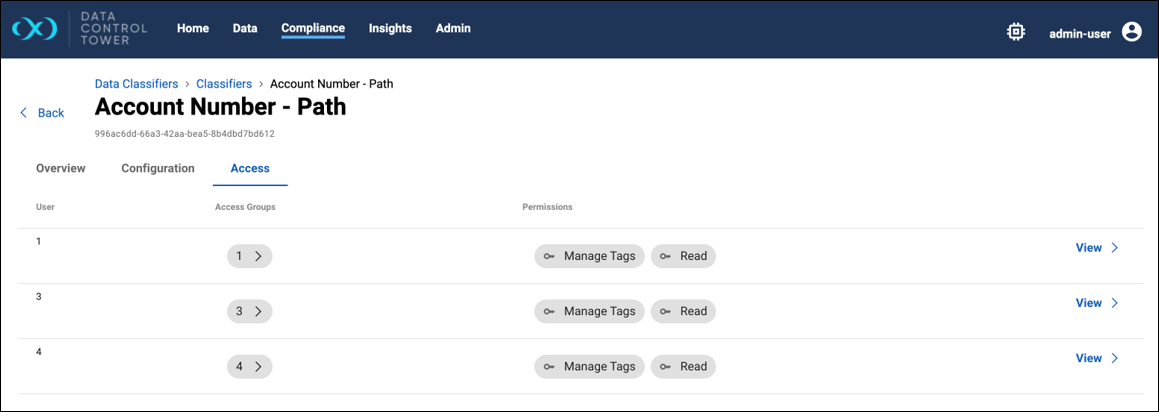The image size is (1159, 412).
Task: Go to Data Classifiers breadcrumb
Action: point(136,84)
